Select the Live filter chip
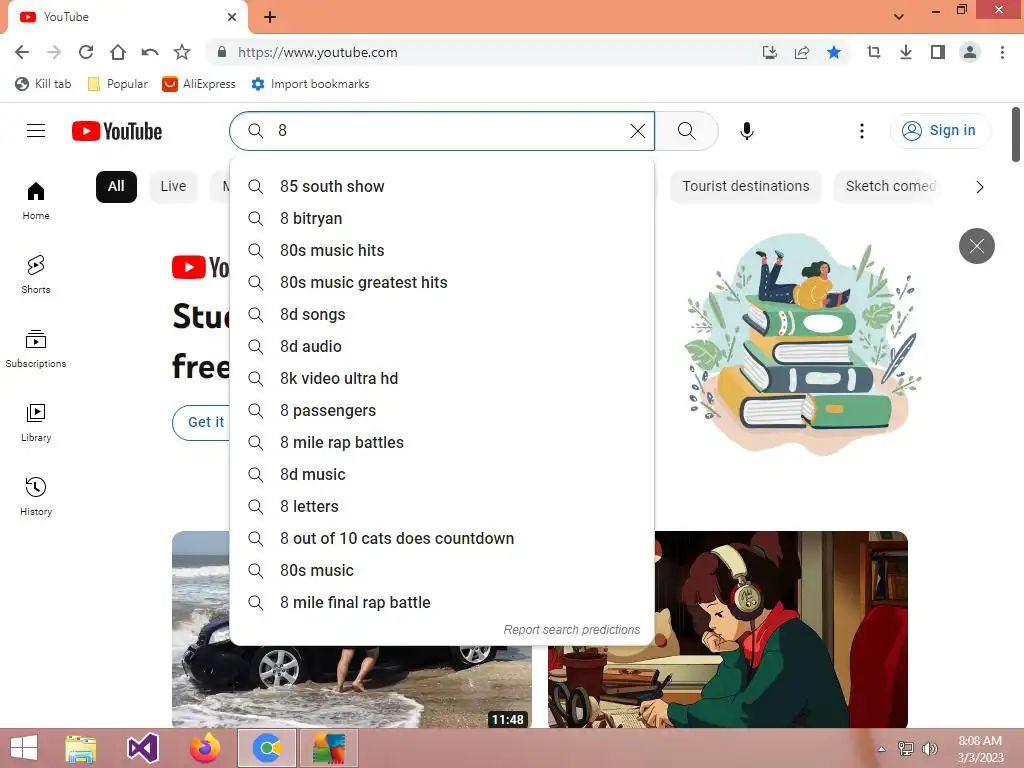Image resolution: width=1024 pixels, height=768 pixels. (173, 187)
